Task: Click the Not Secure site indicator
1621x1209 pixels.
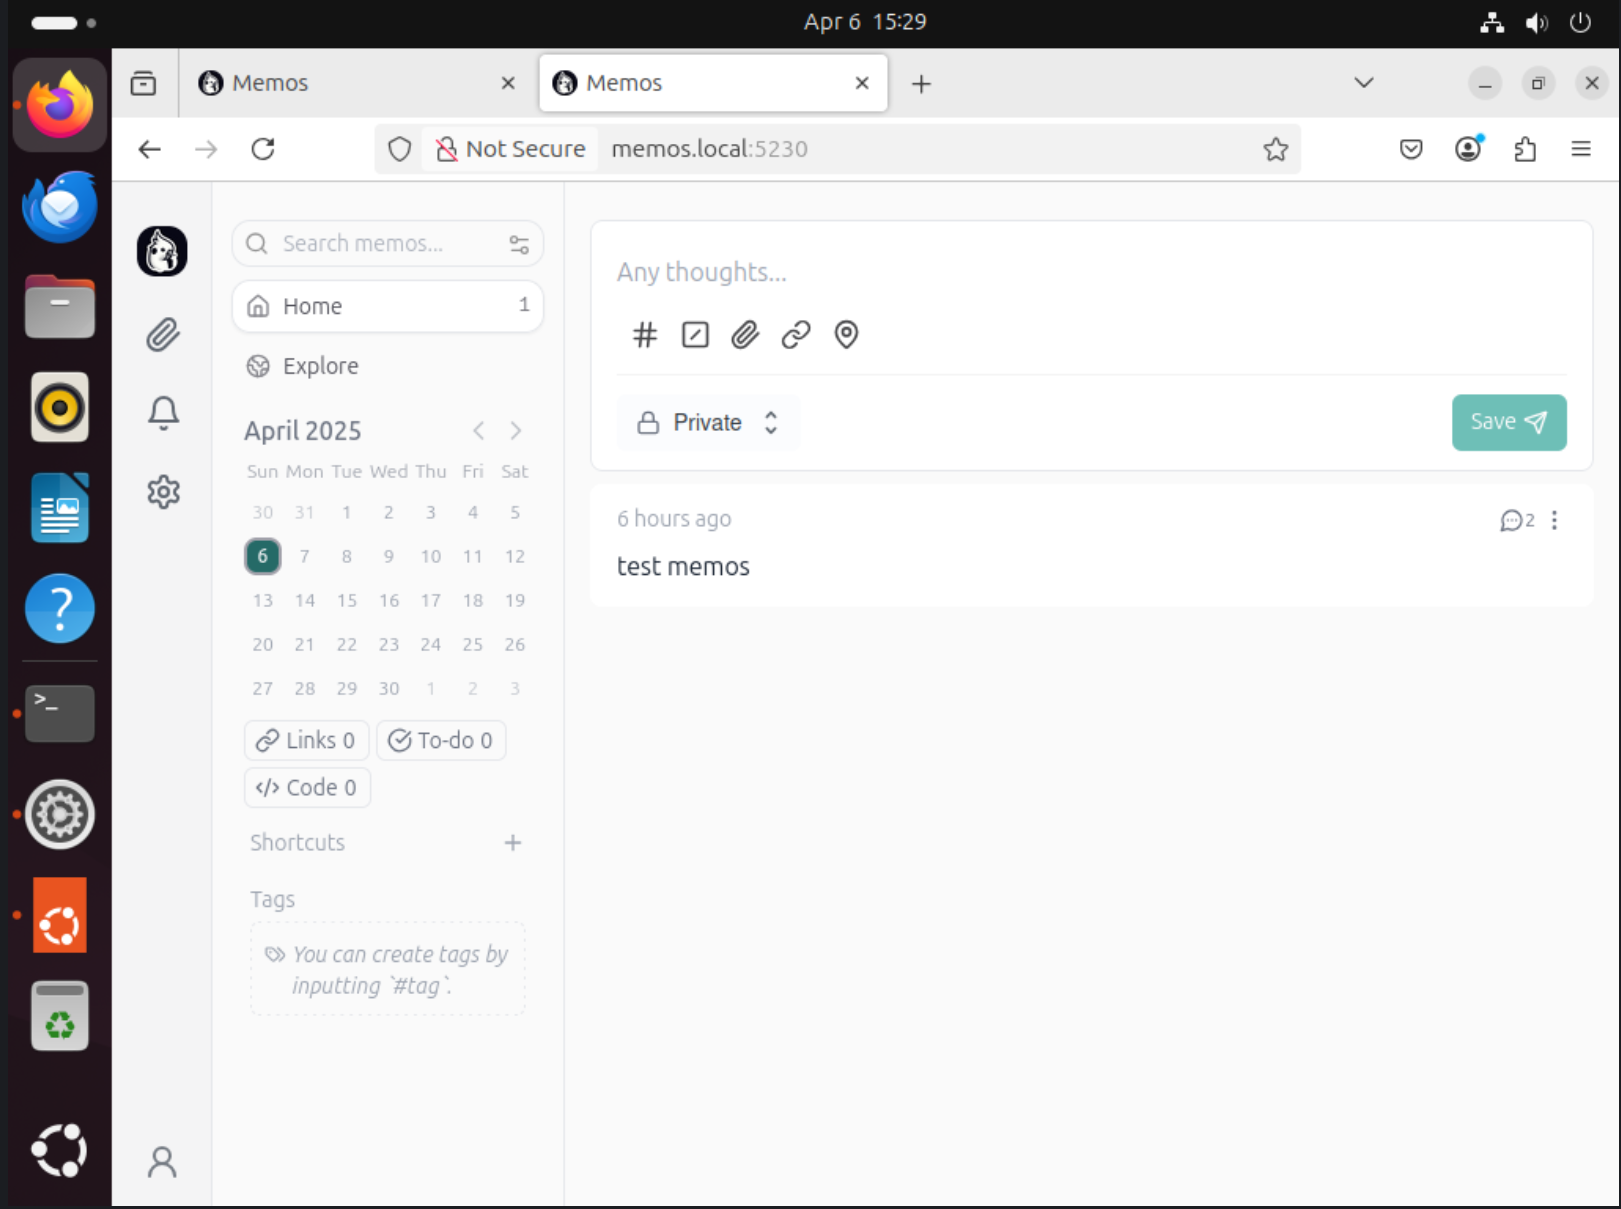Action: tap(511, 149)
